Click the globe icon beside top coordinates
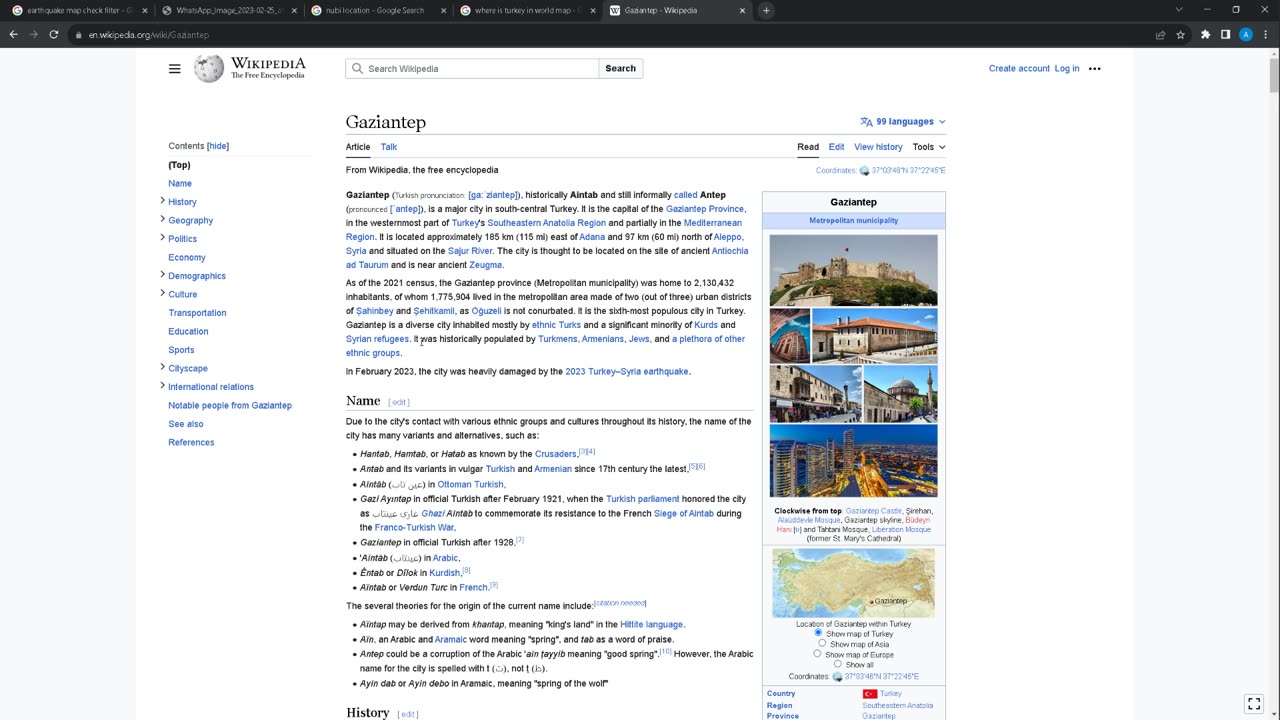 point(864,171)
